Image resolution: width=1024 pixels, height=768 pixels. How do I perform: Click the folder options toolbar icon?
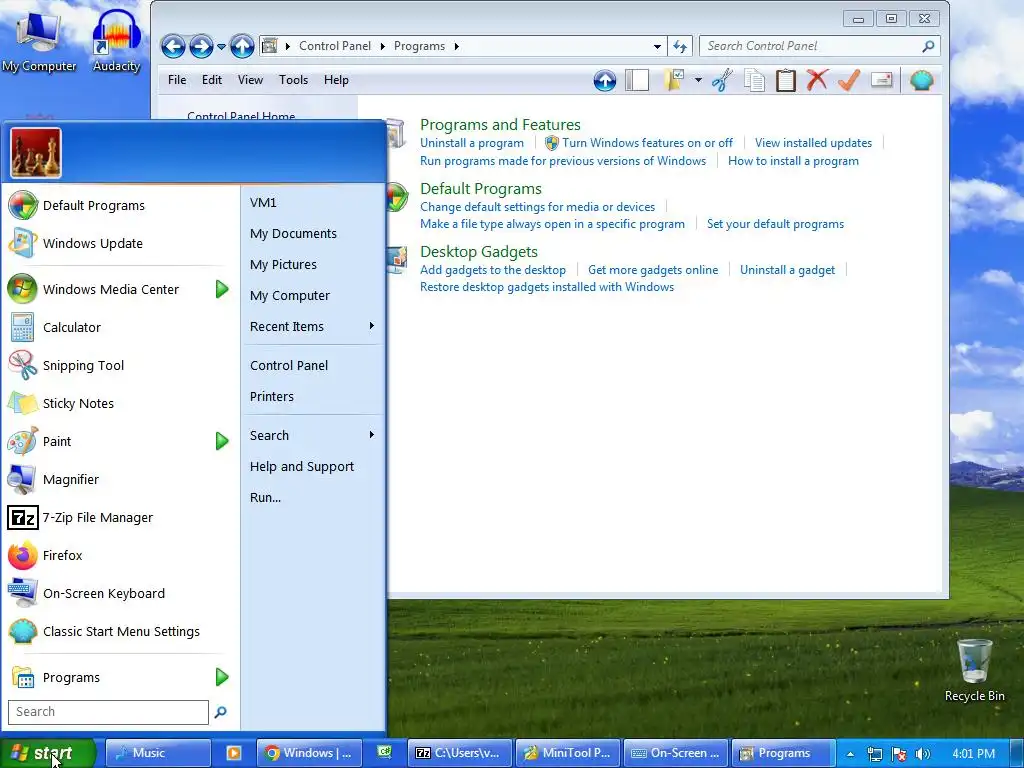coord(674,80)
